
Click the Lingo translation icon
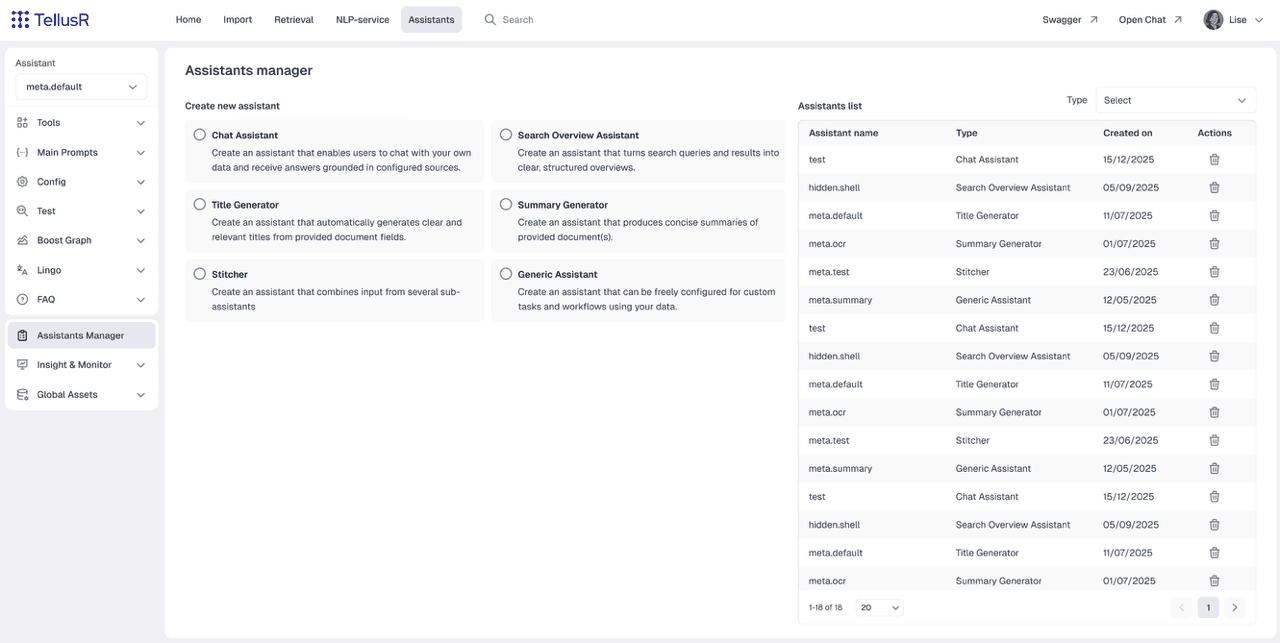(22, 270)
